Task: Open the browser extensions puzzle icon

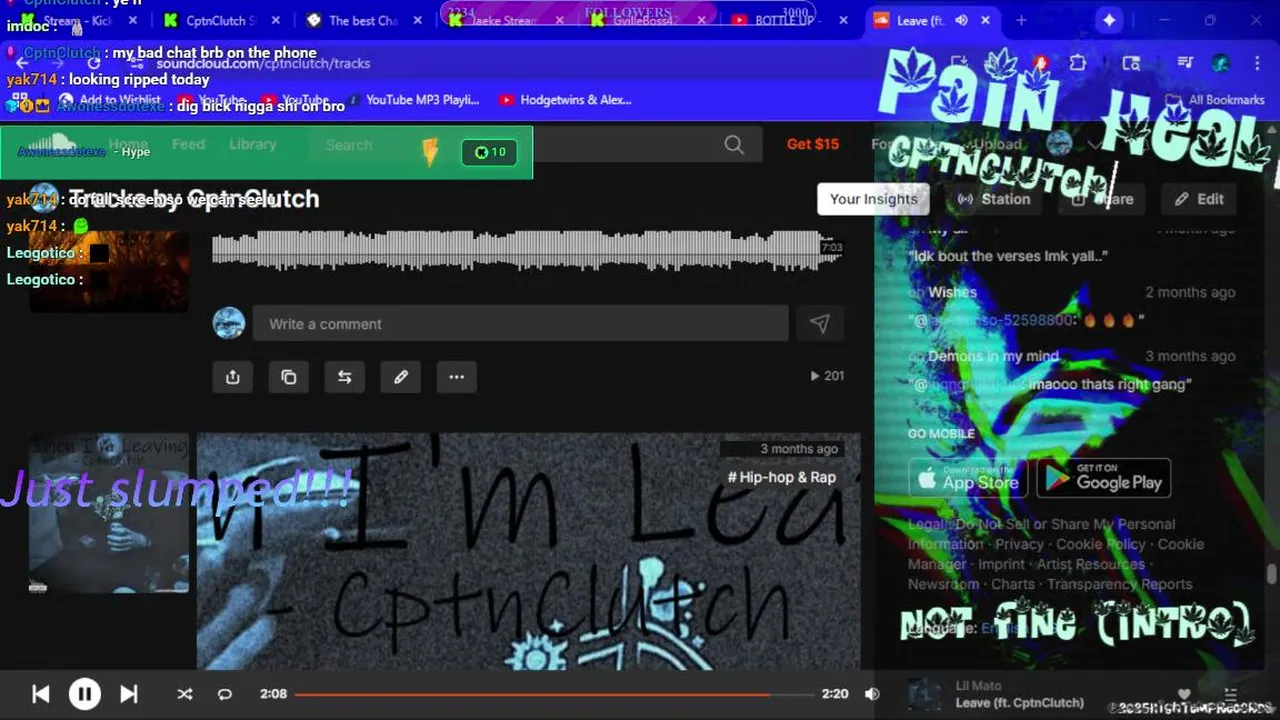Action: coord(1077,63)
